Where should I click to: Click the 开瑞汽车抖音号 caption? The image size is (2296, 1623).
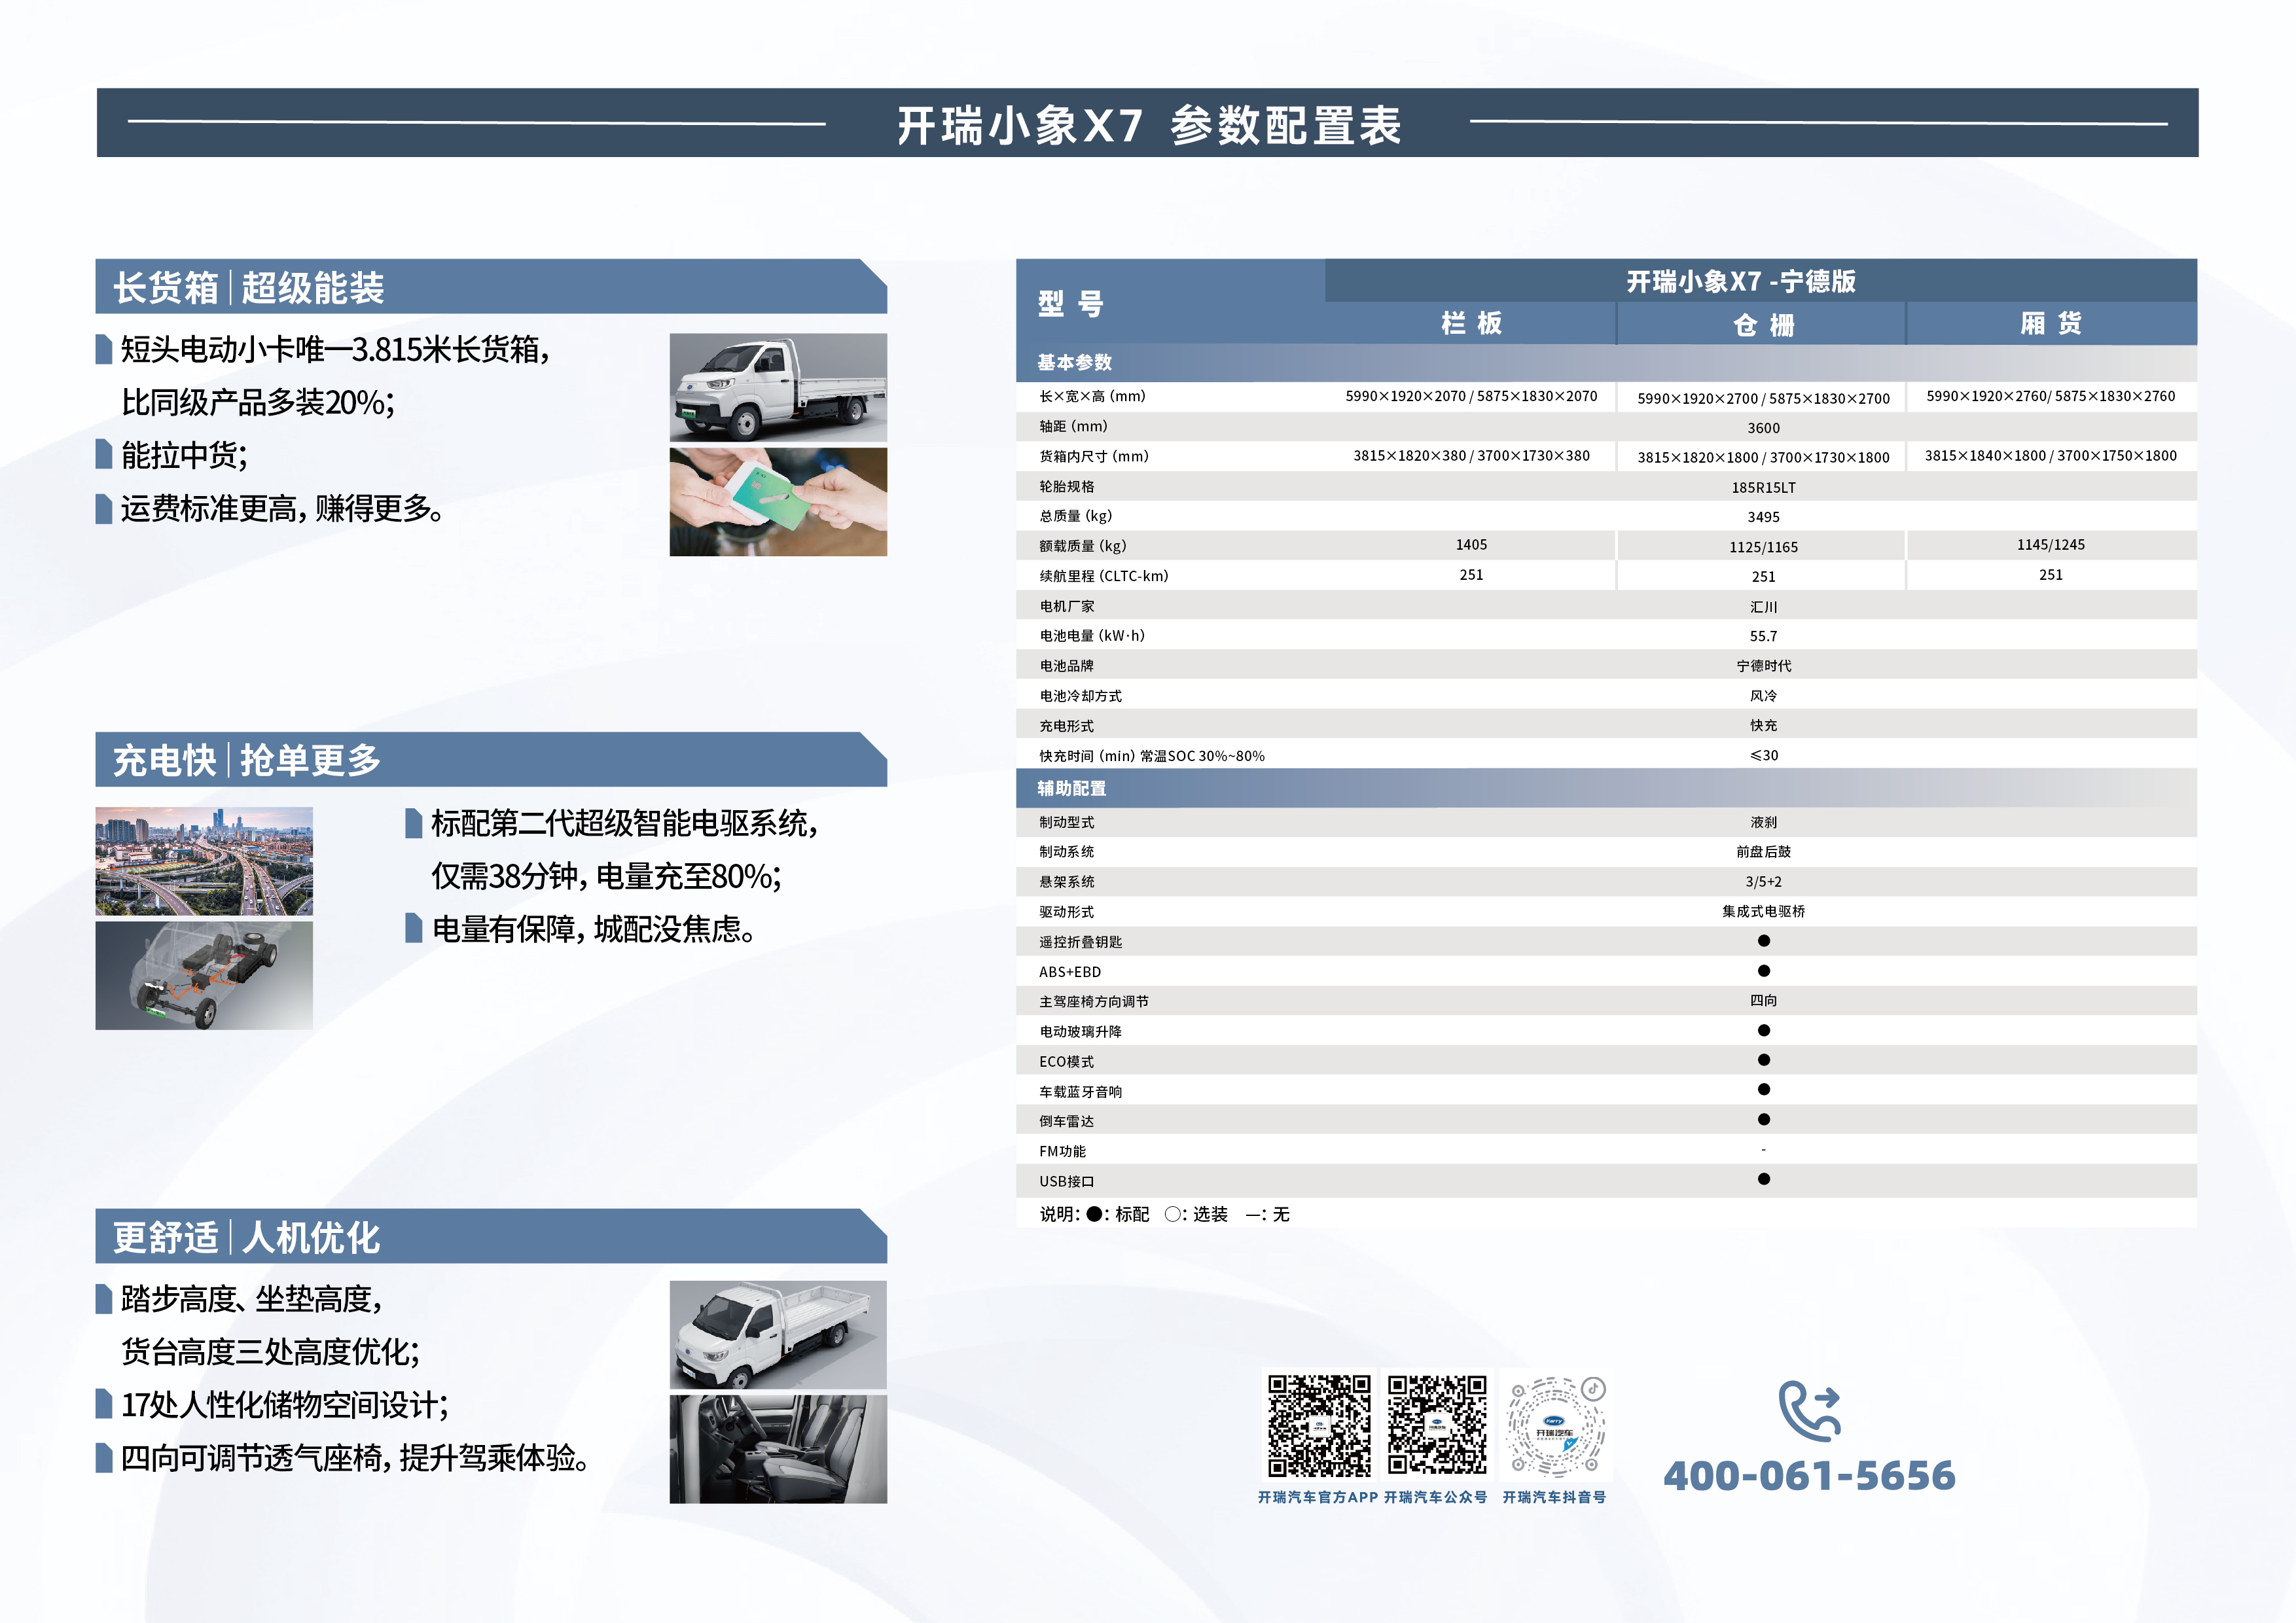tap(1555, 1497)
